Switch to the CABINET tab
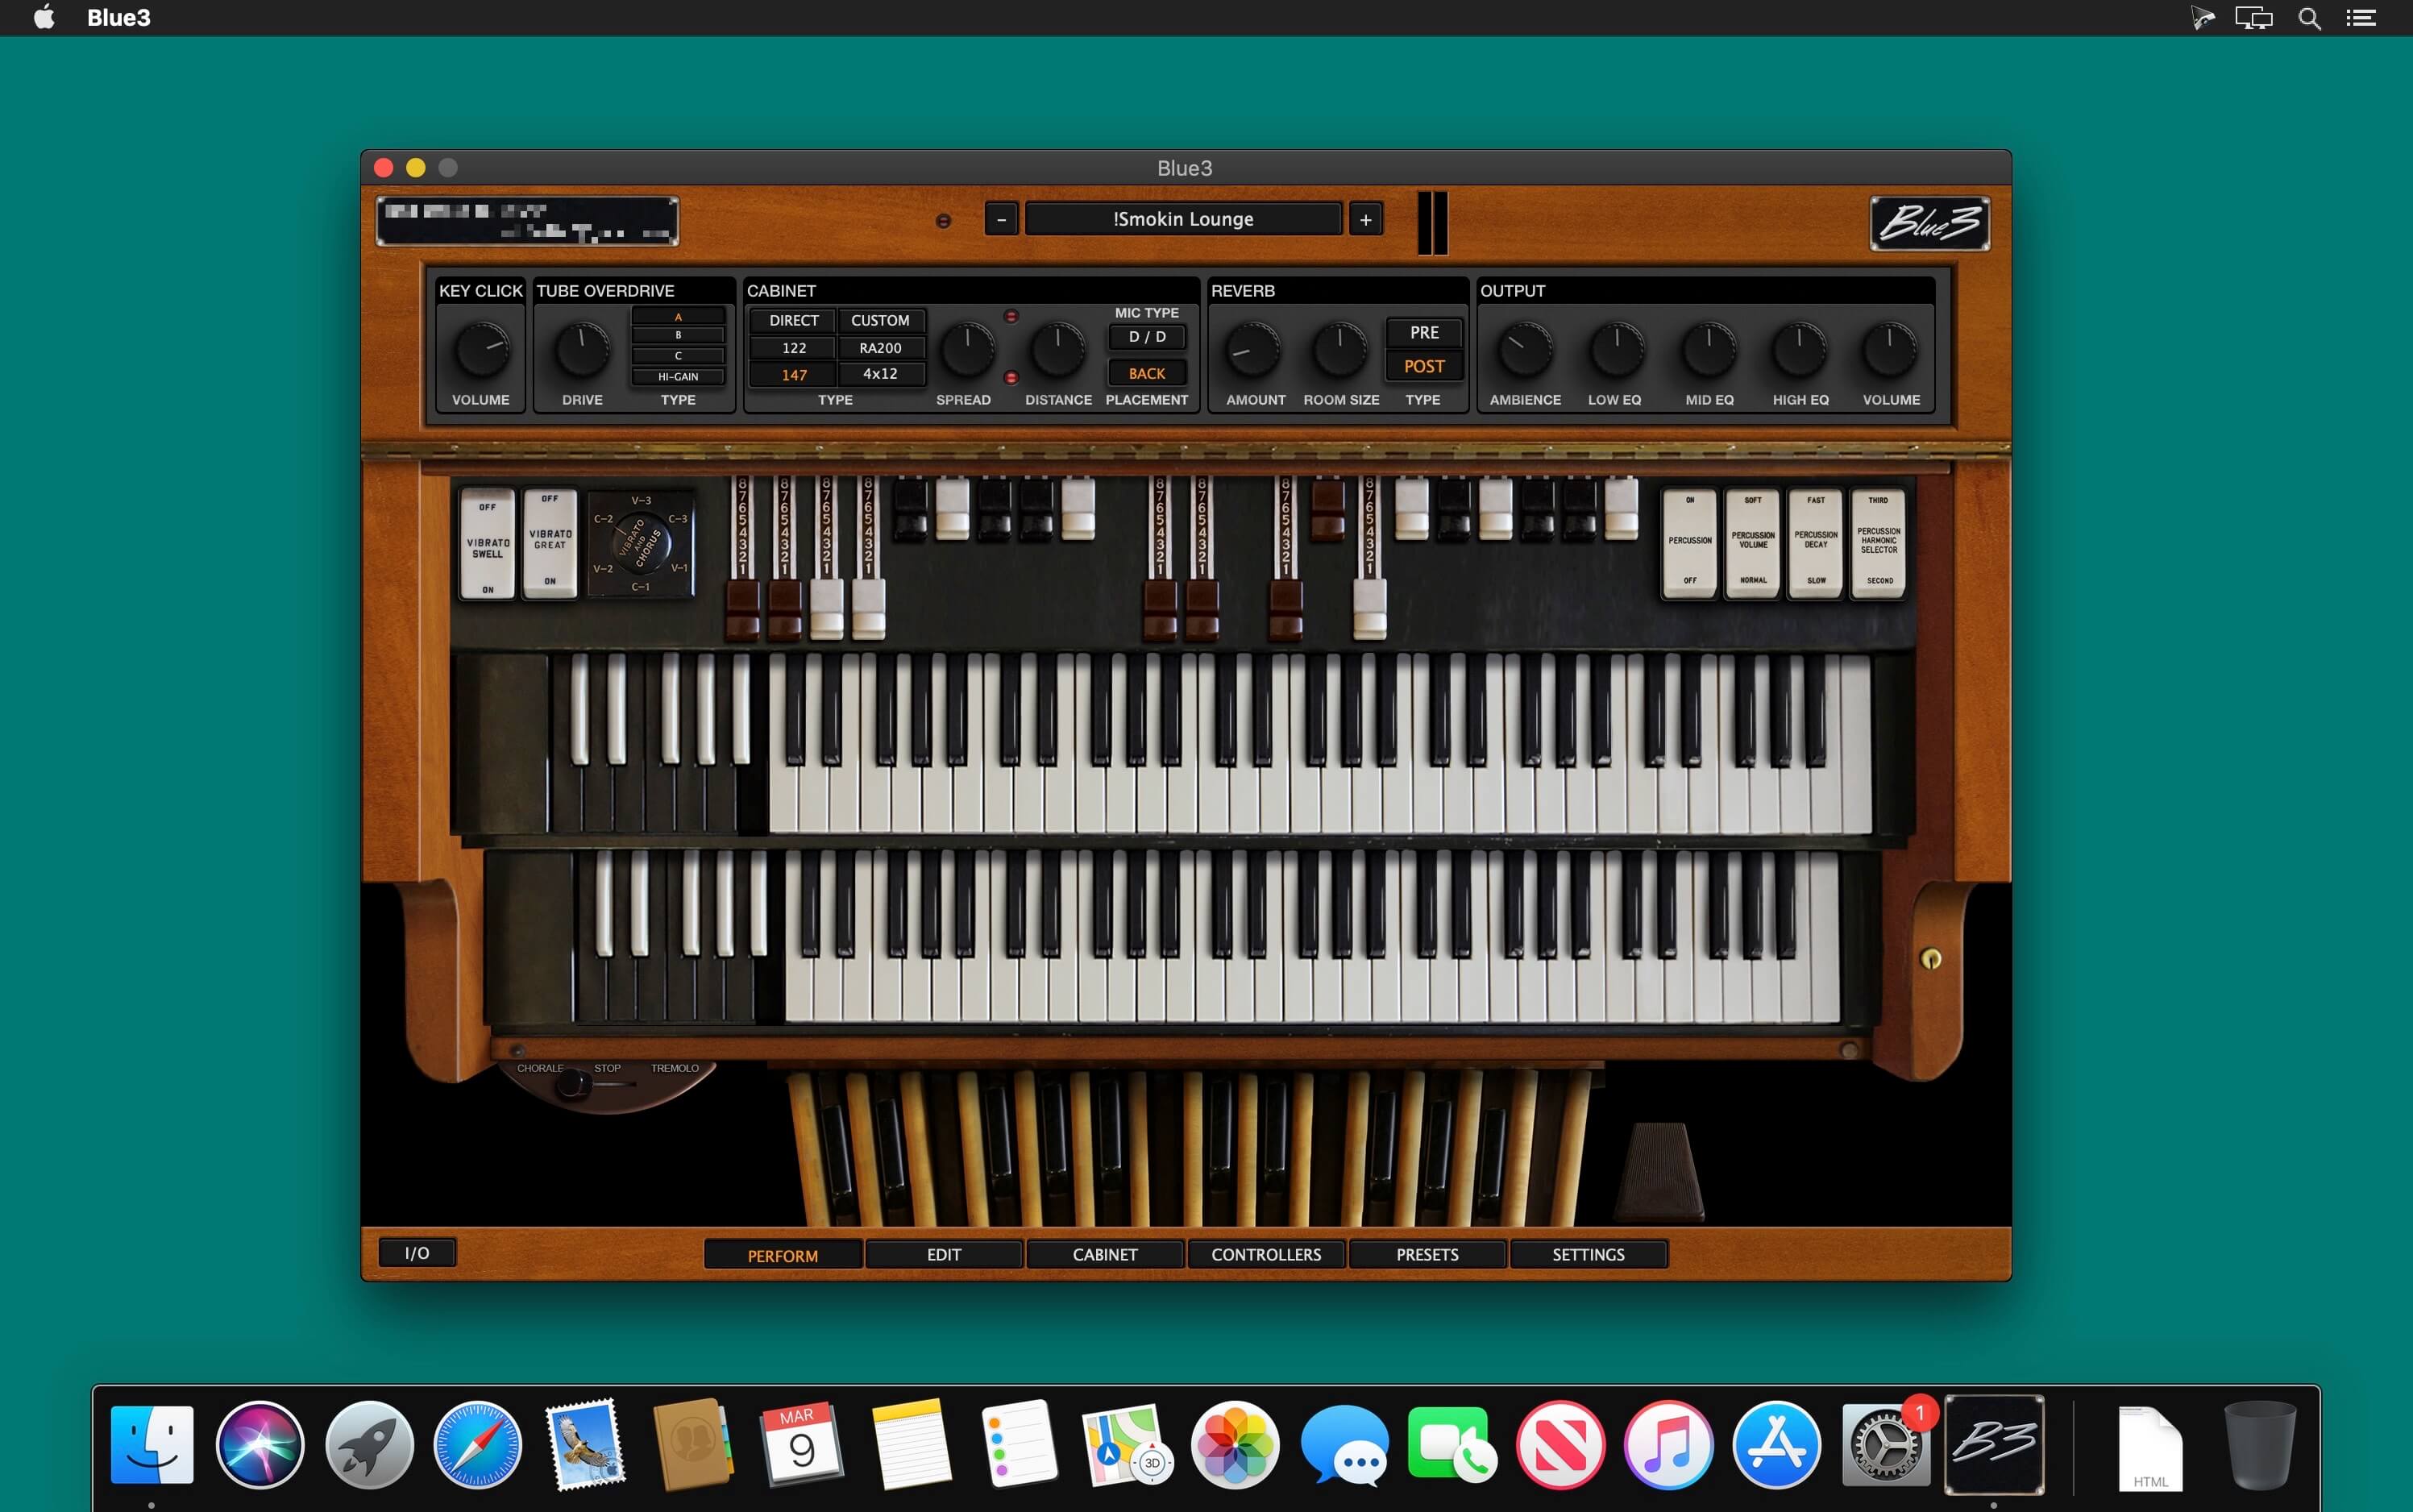Screen dimensions: 2413x1512 (1105, 1254)
